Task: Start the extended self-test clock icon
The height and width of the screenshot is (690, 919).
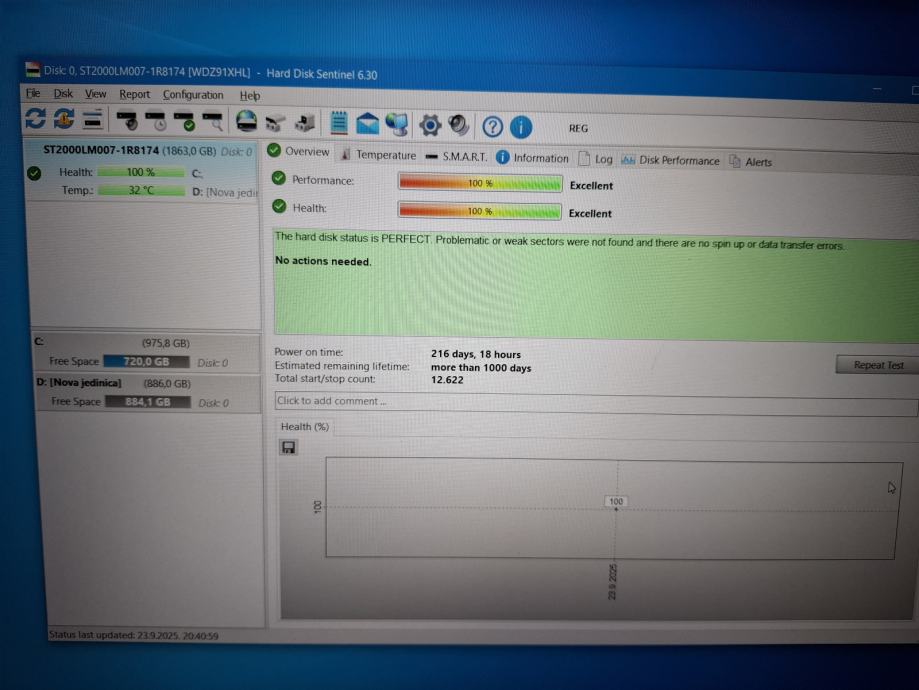Action: point(156,121)
